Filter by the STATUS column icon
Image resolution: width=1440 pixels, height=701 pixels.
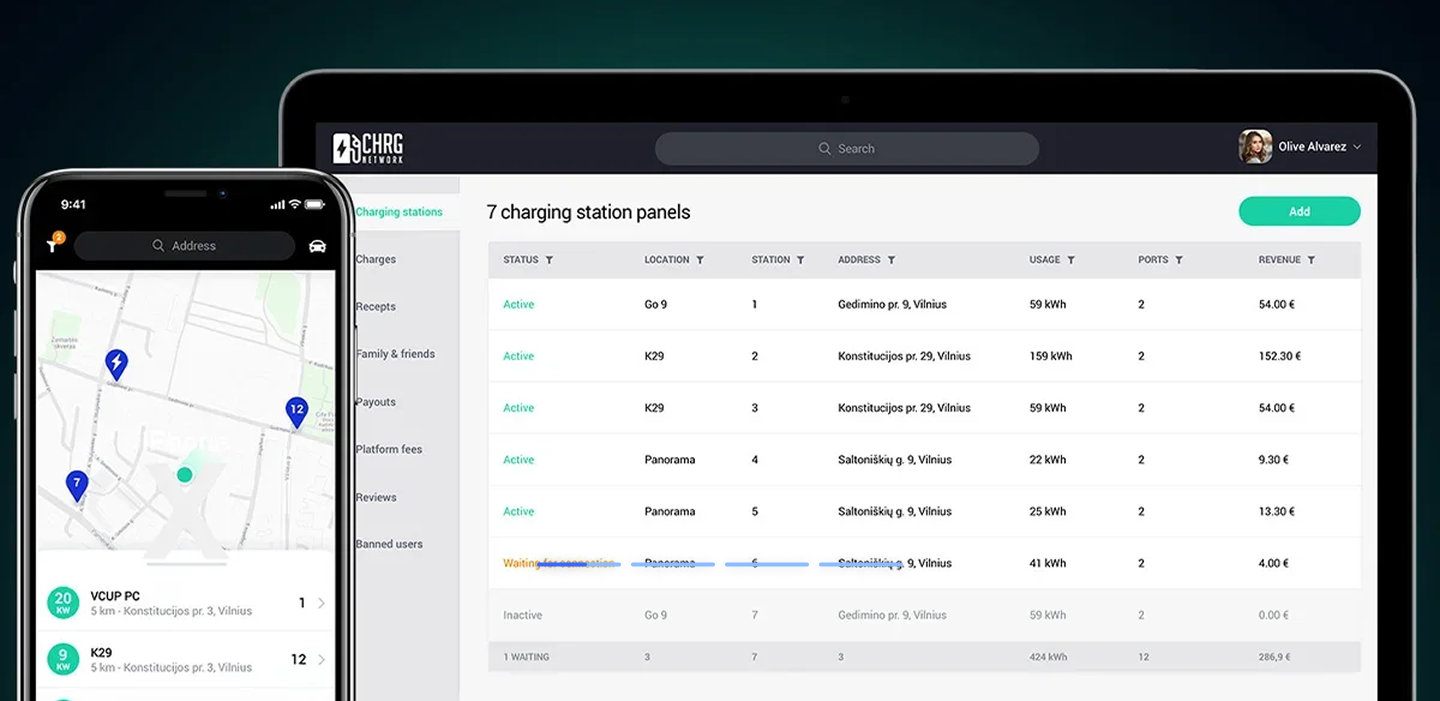pos(549,260)
